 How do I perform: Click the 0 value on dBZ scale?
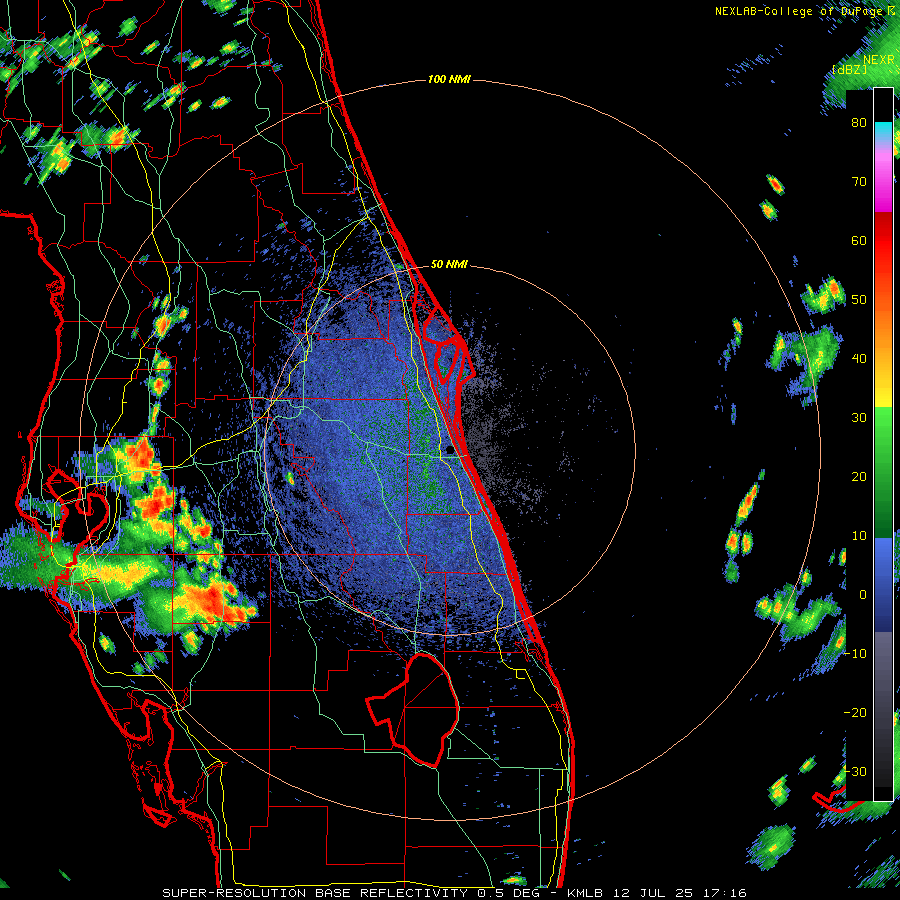863,595
